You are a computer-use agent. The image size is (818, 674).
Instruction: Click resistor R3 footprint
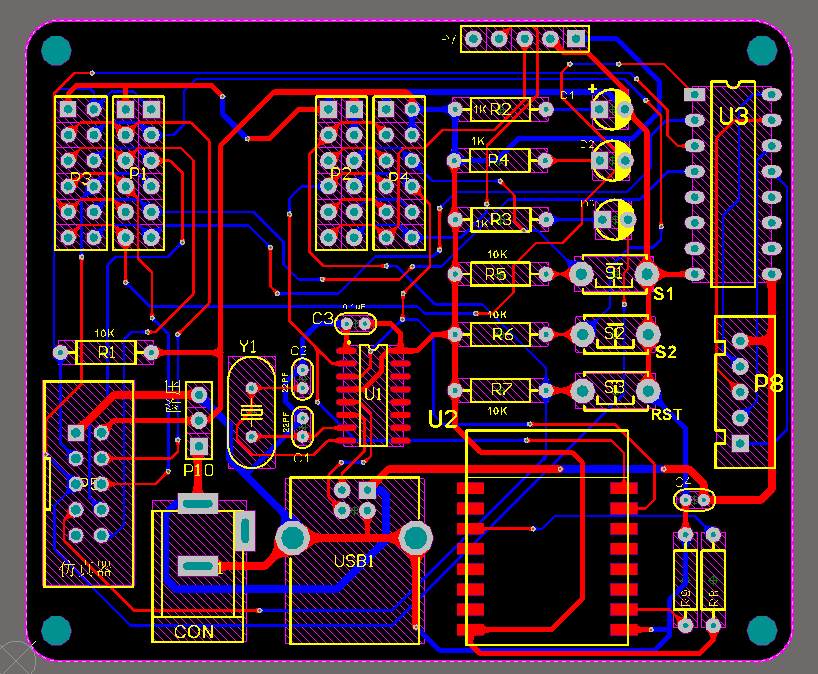coord(500,220)
